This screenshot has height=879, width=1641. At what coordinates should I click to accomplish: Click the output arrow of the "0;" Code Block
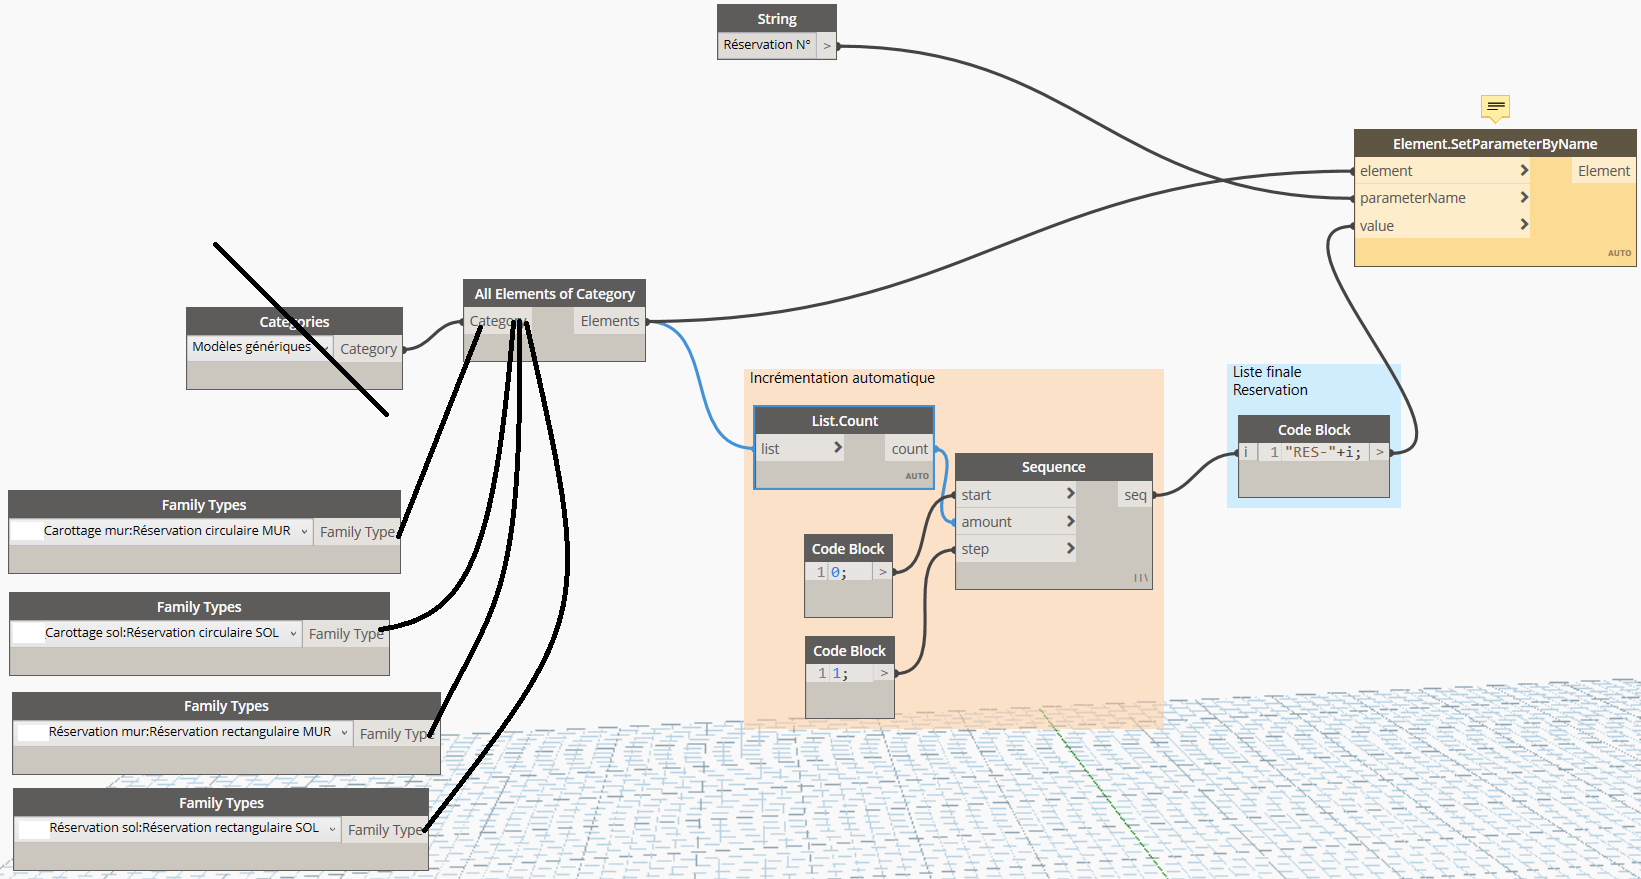tap(883, 572)
